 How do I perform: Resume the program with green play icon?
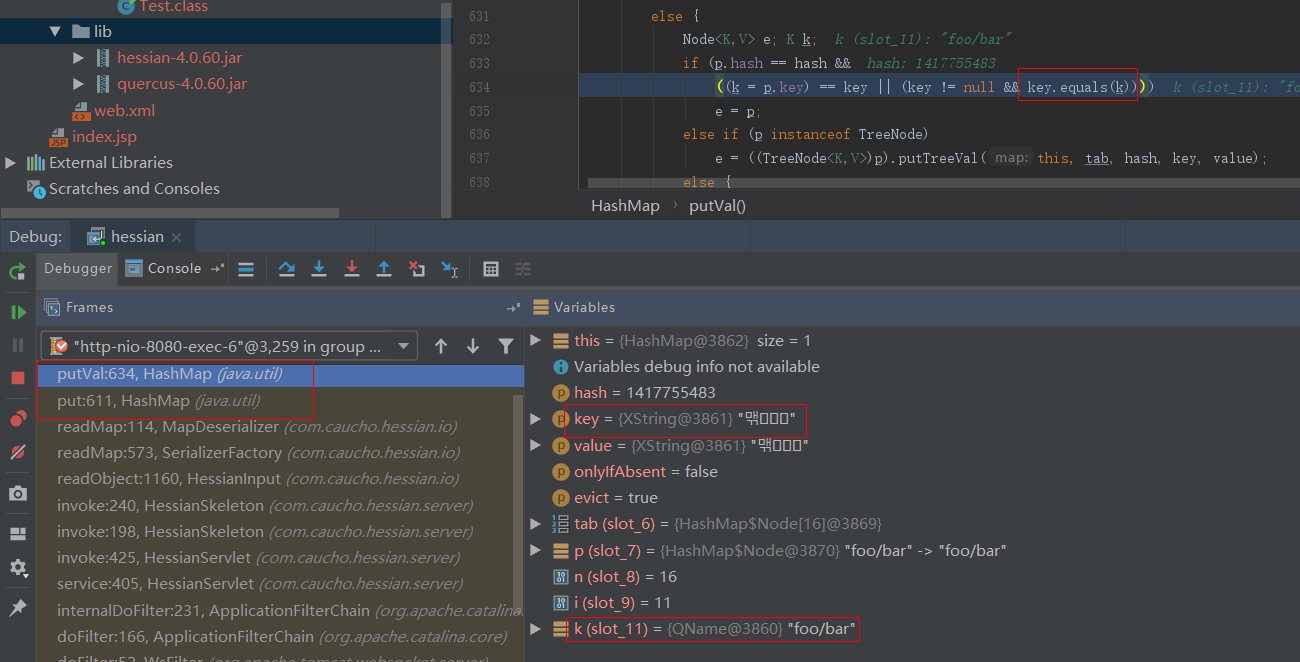(18, 312)
